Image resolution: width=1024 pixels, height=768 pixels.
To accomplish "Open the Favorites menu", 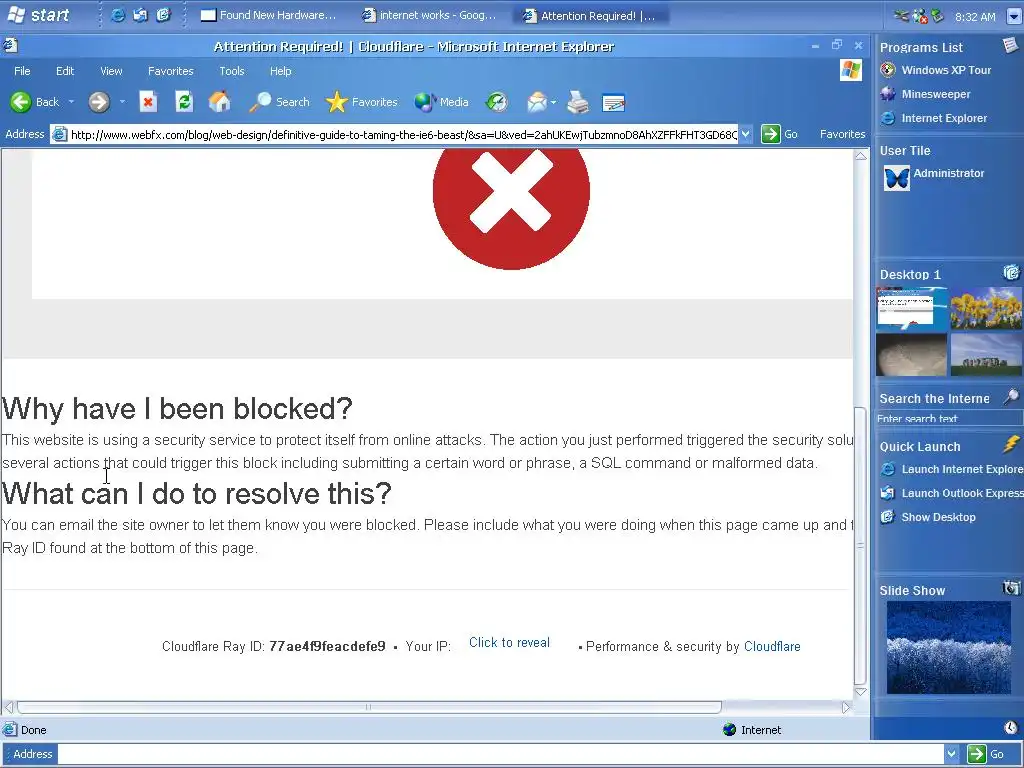I will 170,71.
